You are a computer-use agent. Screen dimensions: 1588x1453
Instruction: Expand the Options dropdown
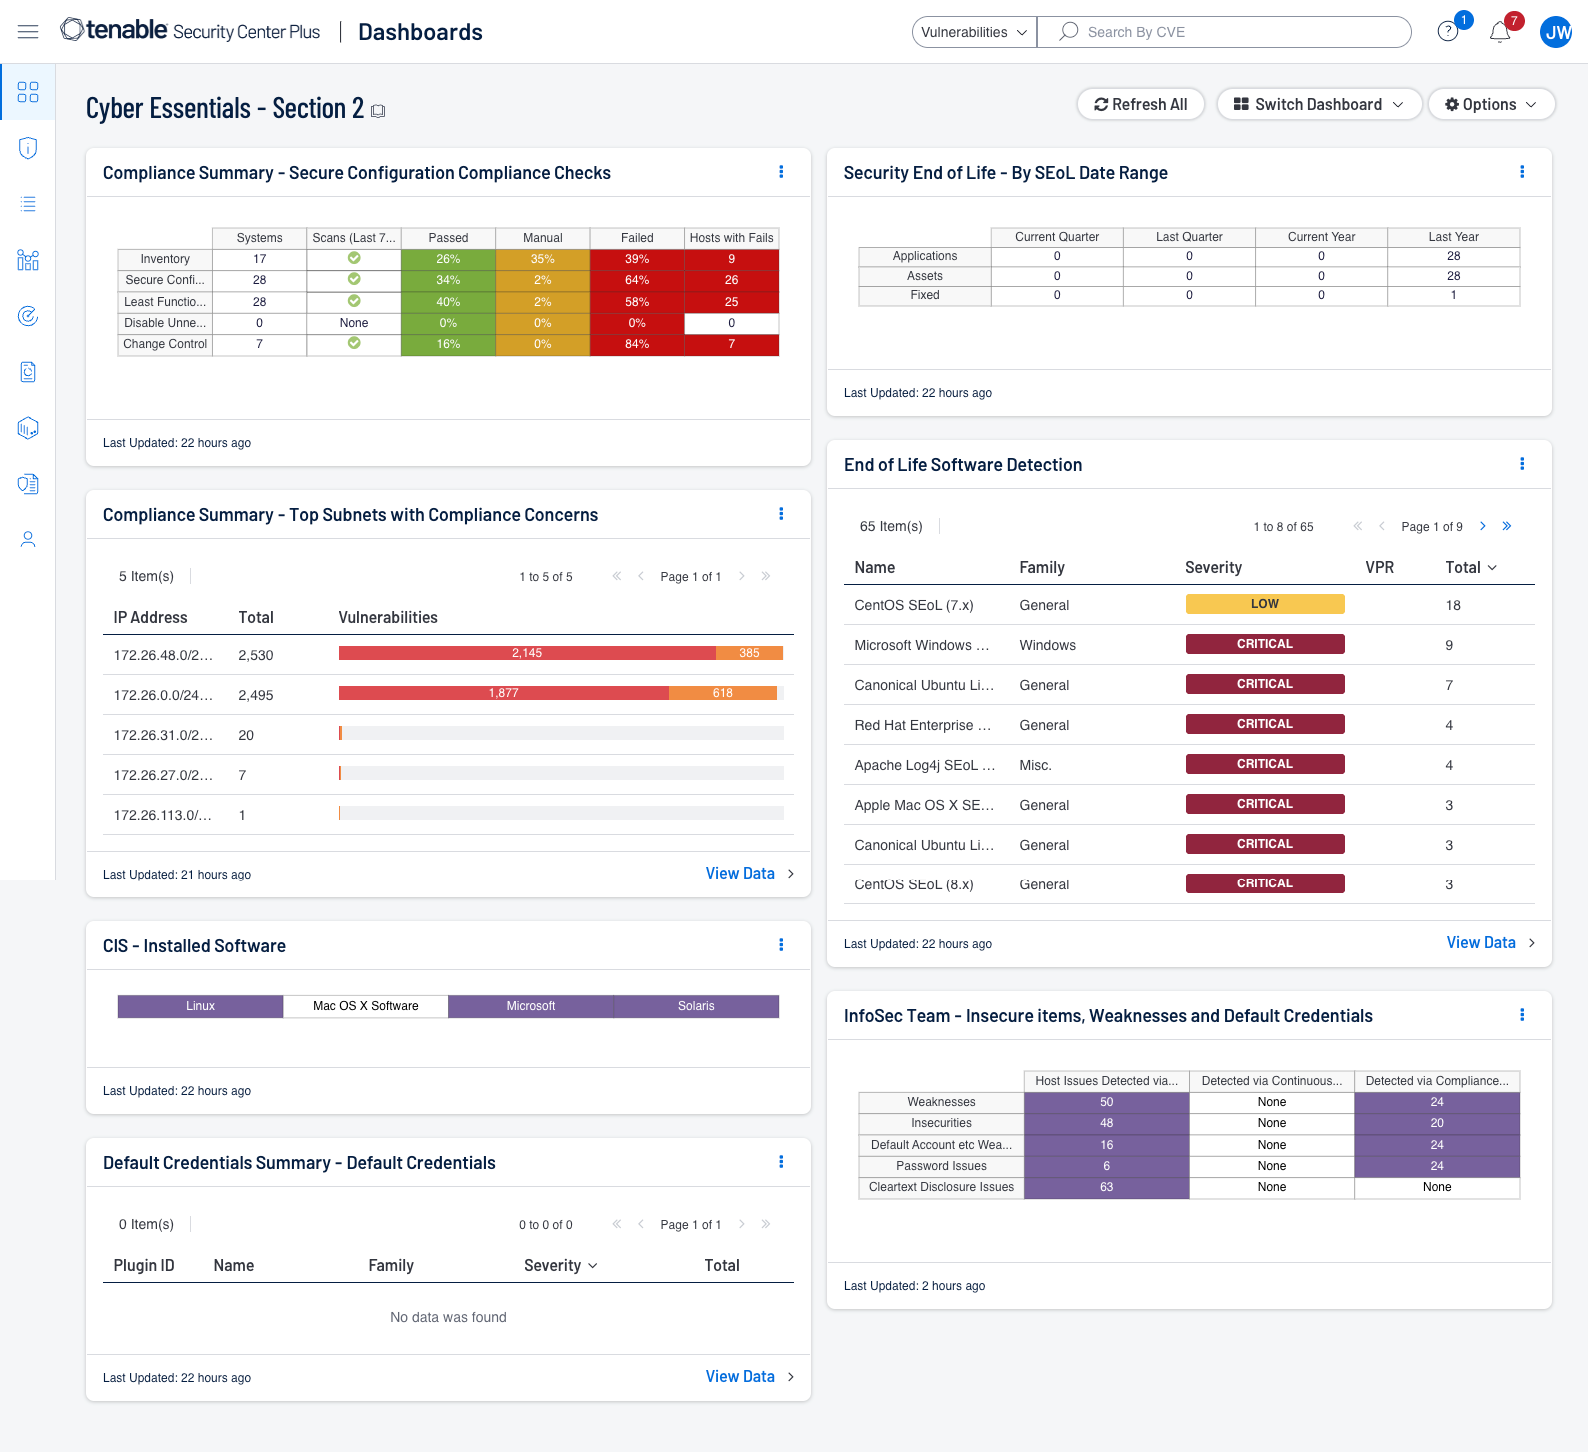1490,104
